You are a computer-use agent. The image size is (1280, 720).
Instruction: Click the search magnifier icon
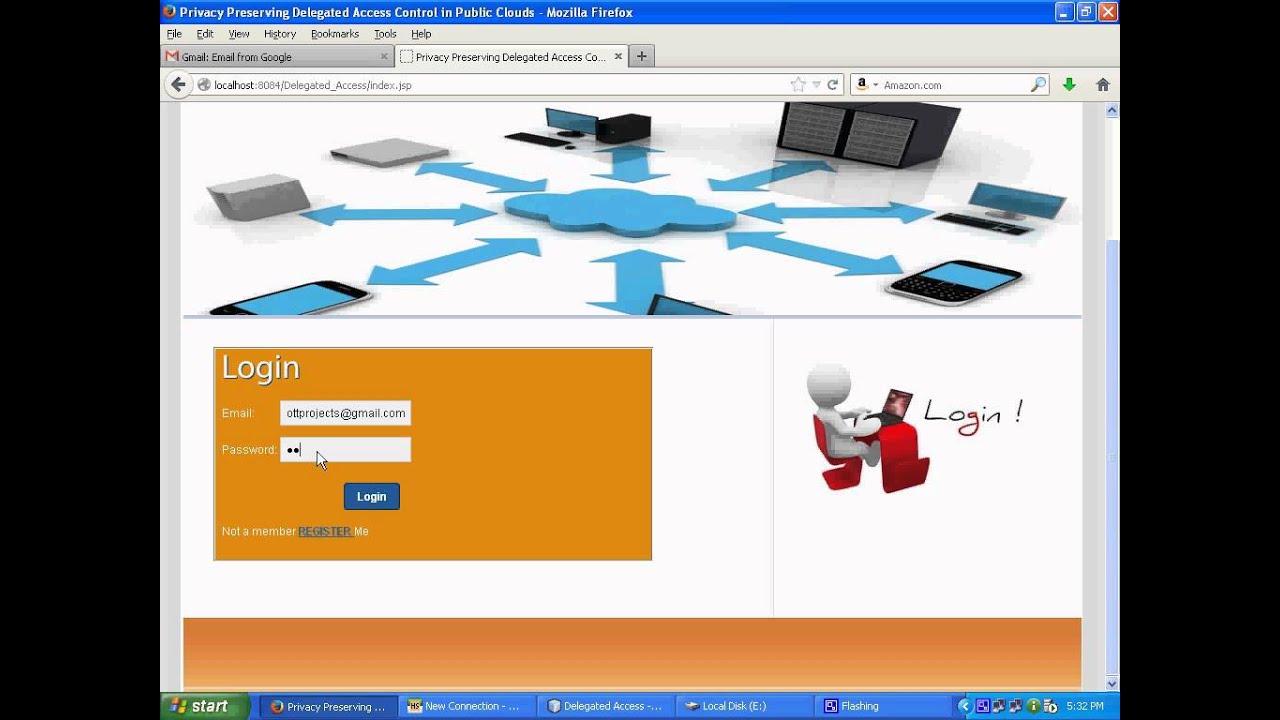click(1038, 85)
